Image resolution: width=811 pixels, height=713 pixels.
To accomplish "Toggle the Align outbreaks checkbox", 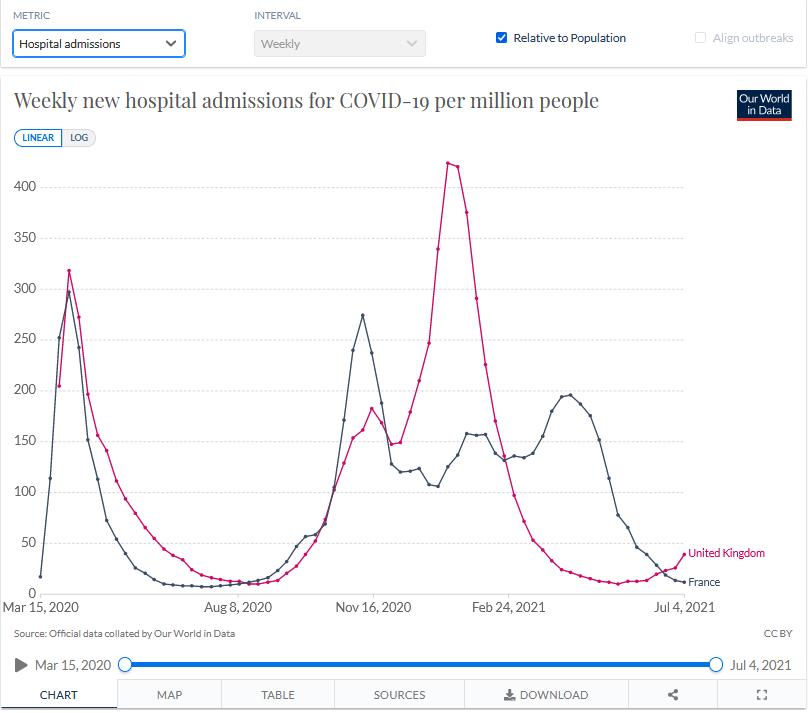I will coord(700,38).
